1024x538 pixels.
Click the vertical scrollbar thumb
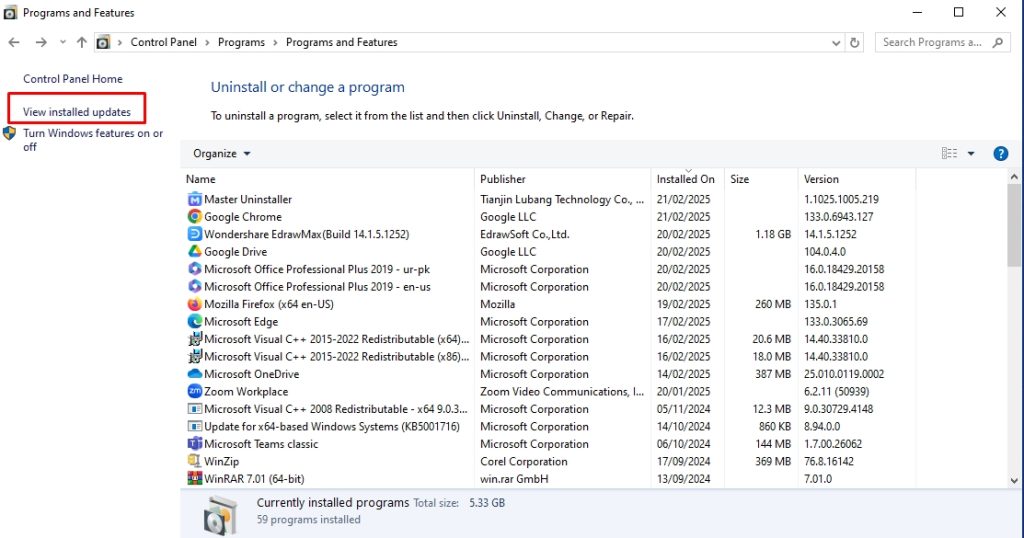coord(1014,225)
